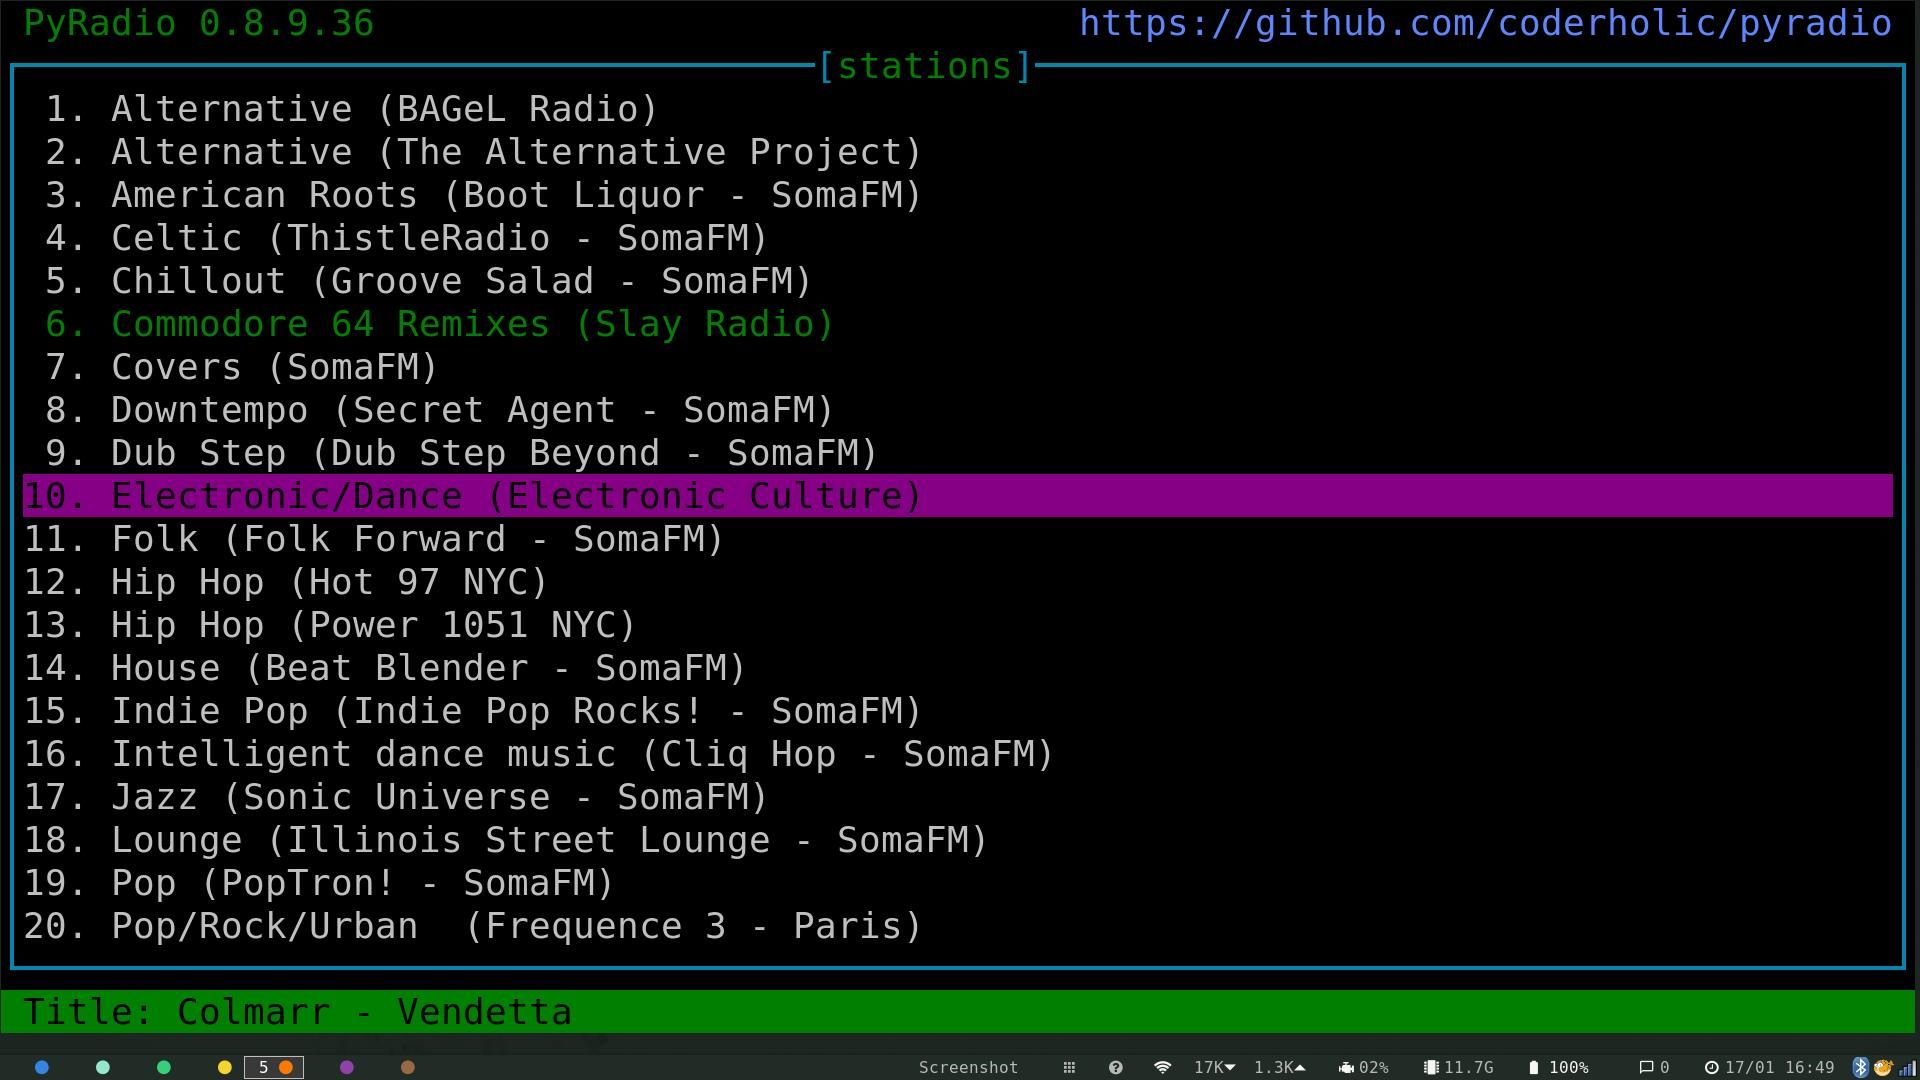Click the Bluetooth tray icon
The height and width of the screenshot is (1080, 1920).
point(1860,1067)
